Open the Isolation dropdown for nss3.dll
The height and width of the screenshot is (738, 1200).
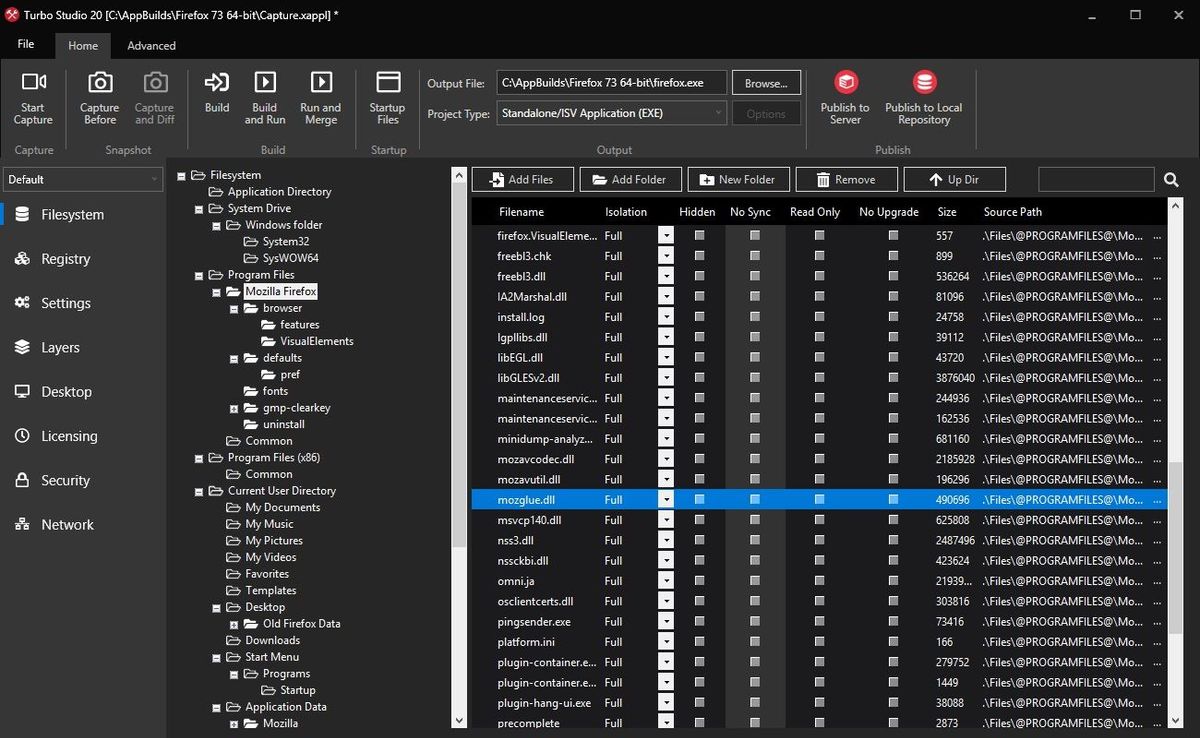click(x=665, y=540)
